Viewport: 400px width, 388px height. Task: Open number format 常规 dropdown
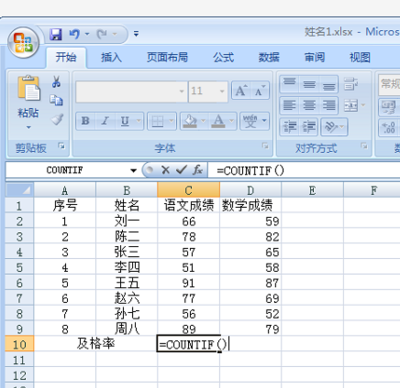coord(389,84)
